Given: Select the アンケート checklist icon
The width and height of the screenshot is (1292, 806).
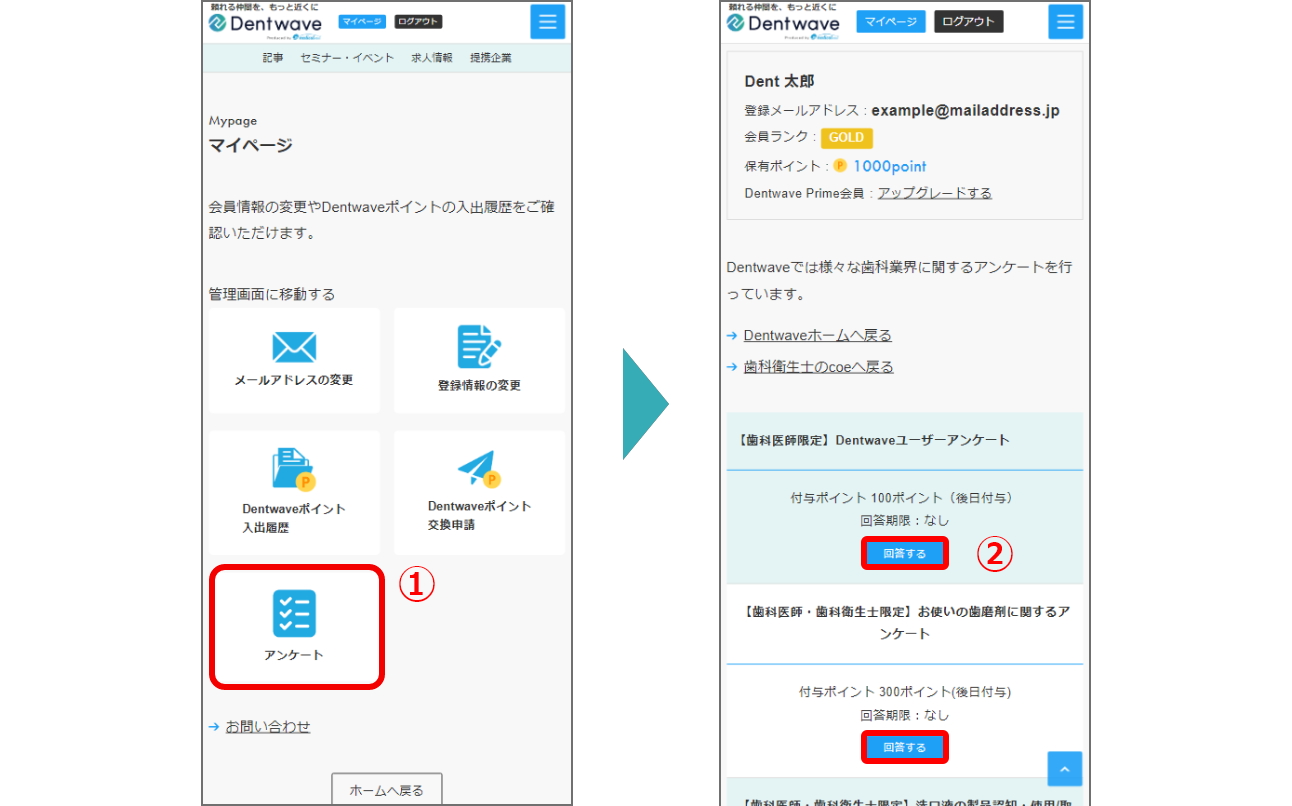Looking at the screenshot, I should point(294,613).
